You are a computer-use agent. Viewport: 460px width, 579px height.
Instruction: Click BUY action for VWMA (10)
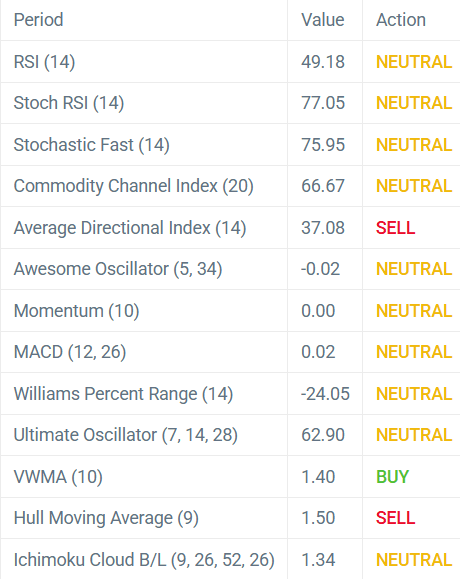click(392, 477)
